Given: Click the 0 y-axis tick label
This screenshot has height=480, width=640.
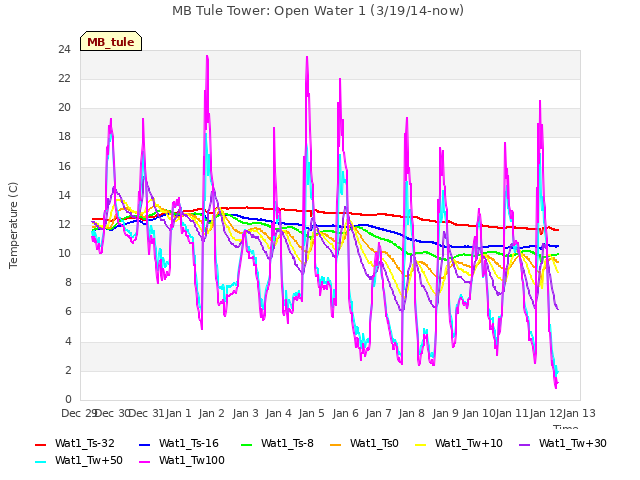Looking at the screenshot, I should (69, 400).
